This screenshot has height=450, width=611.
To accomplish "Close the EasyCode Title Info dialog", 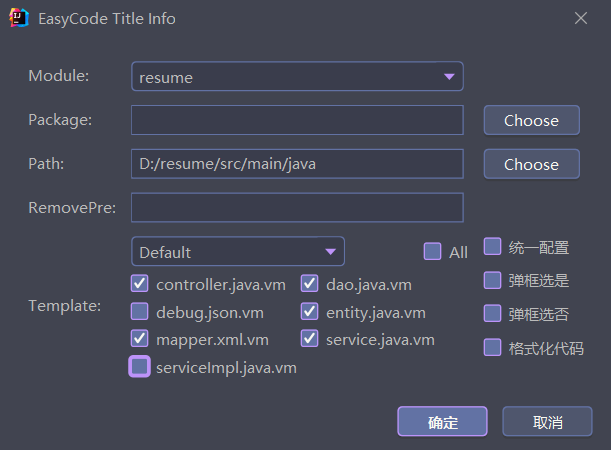I will click(x=581, y=18).
